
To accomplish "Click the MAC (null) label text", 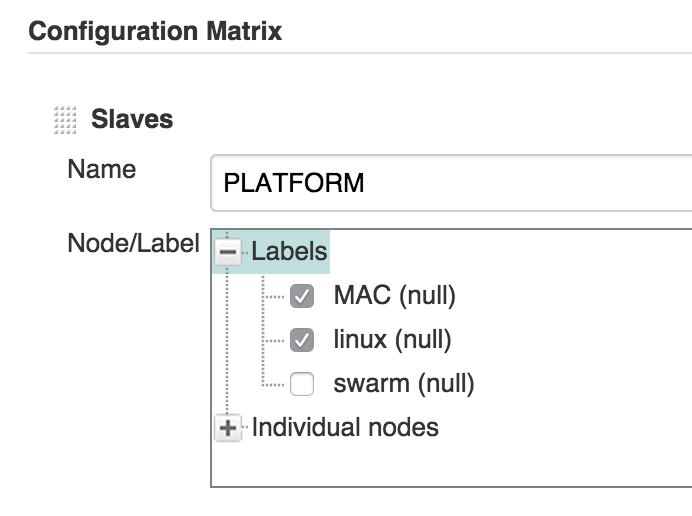I will tap(394, 296).
